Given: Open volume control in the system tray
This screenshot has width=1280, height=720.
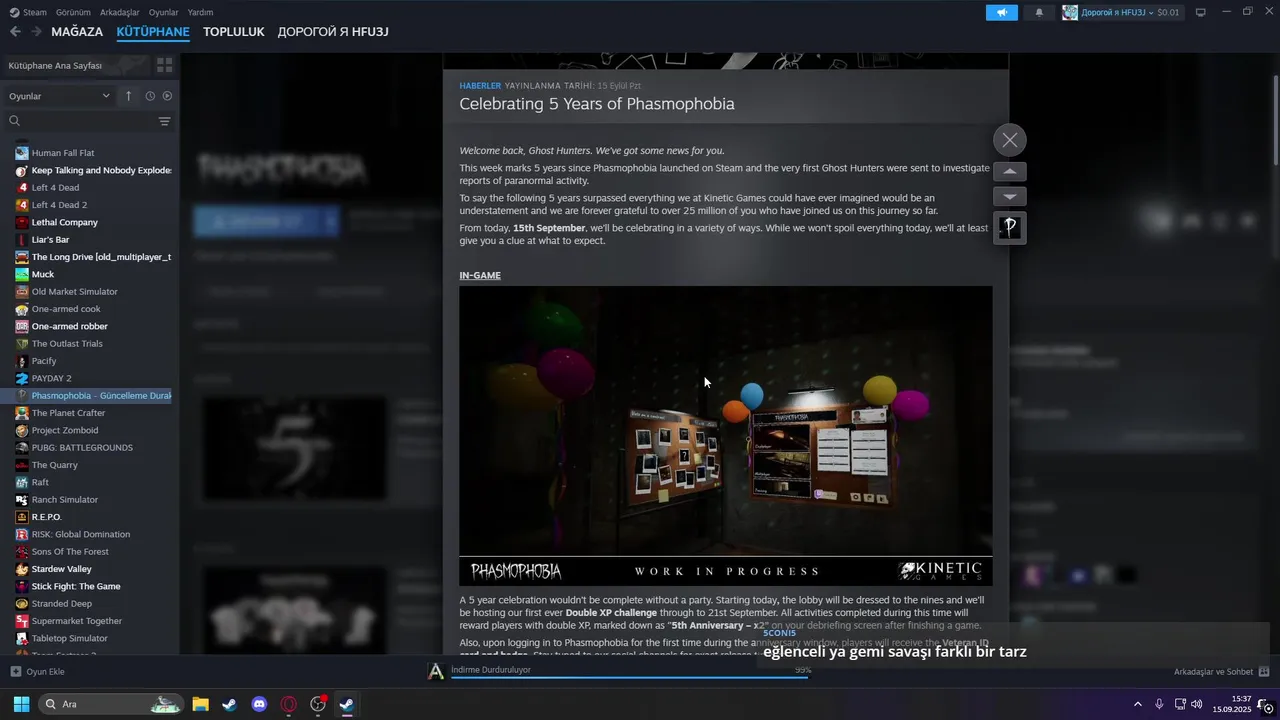Looking at the screenshot, I should 1197,704.
